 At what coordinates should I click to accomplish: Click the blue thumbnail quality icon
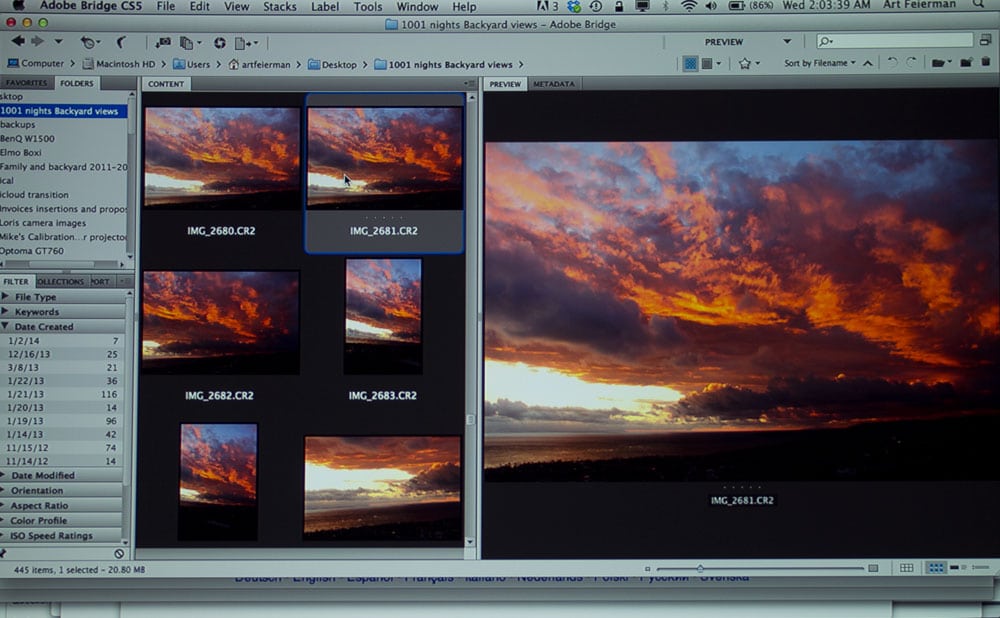(690, 64)
